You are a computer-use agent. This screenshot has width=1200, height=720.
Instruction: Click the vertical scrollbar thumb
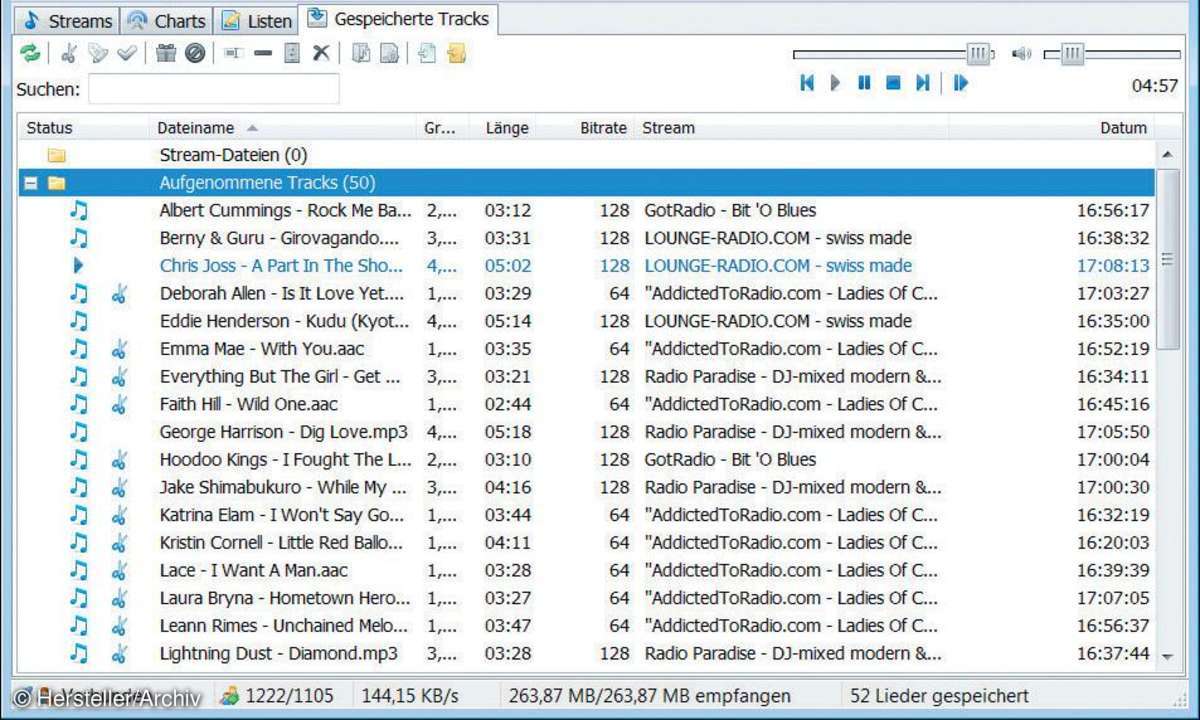[1167, 261]
